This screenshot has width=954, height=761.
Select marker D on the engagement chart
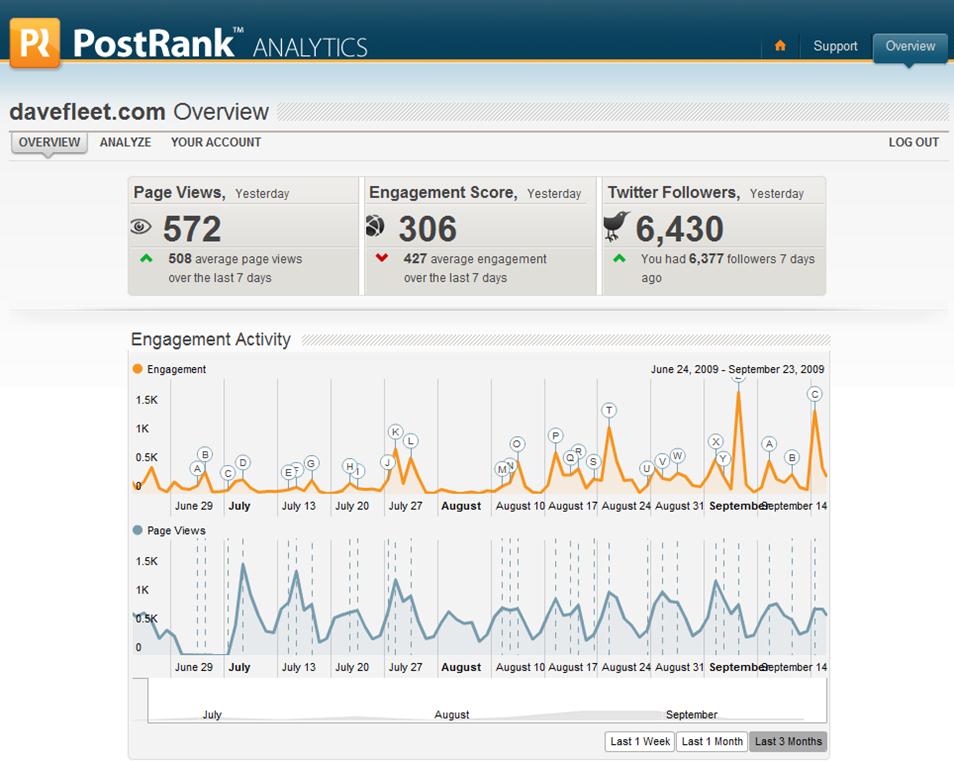coord(243,462)
